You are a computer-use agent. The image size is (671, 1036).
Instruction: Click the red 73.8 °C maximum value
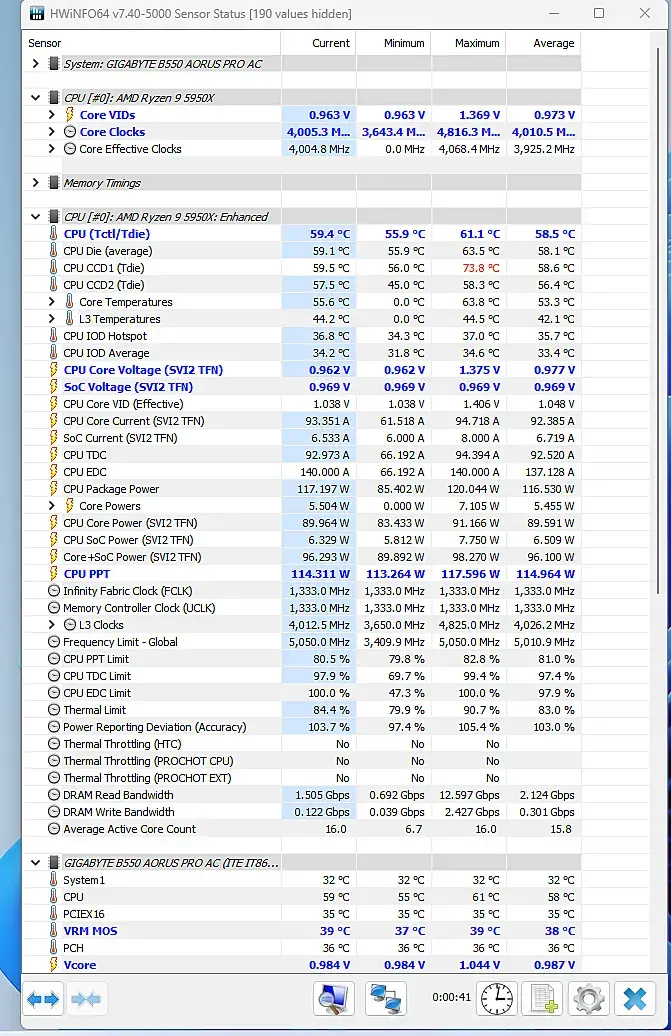coord(481,268)
